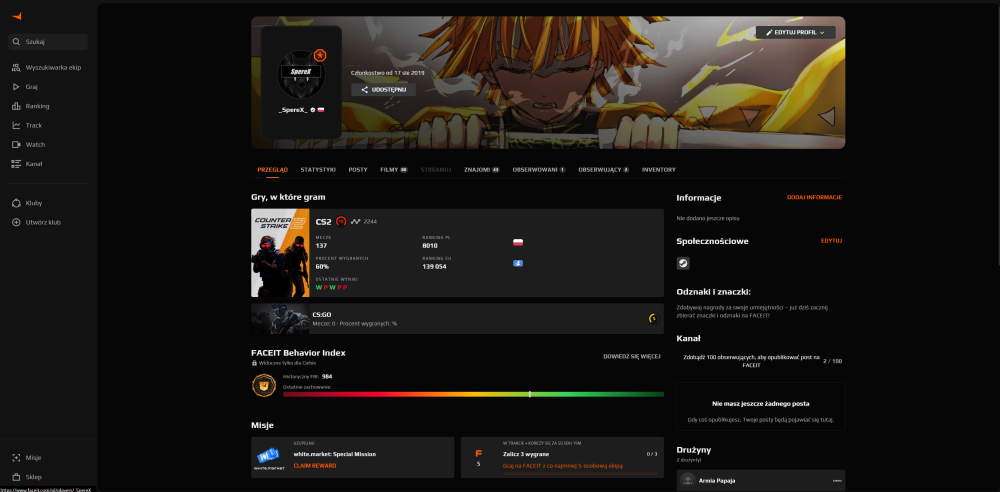Click the Kluby shield icon
1000x492 pixels.
pyautogui.click(x=17, y=203)
